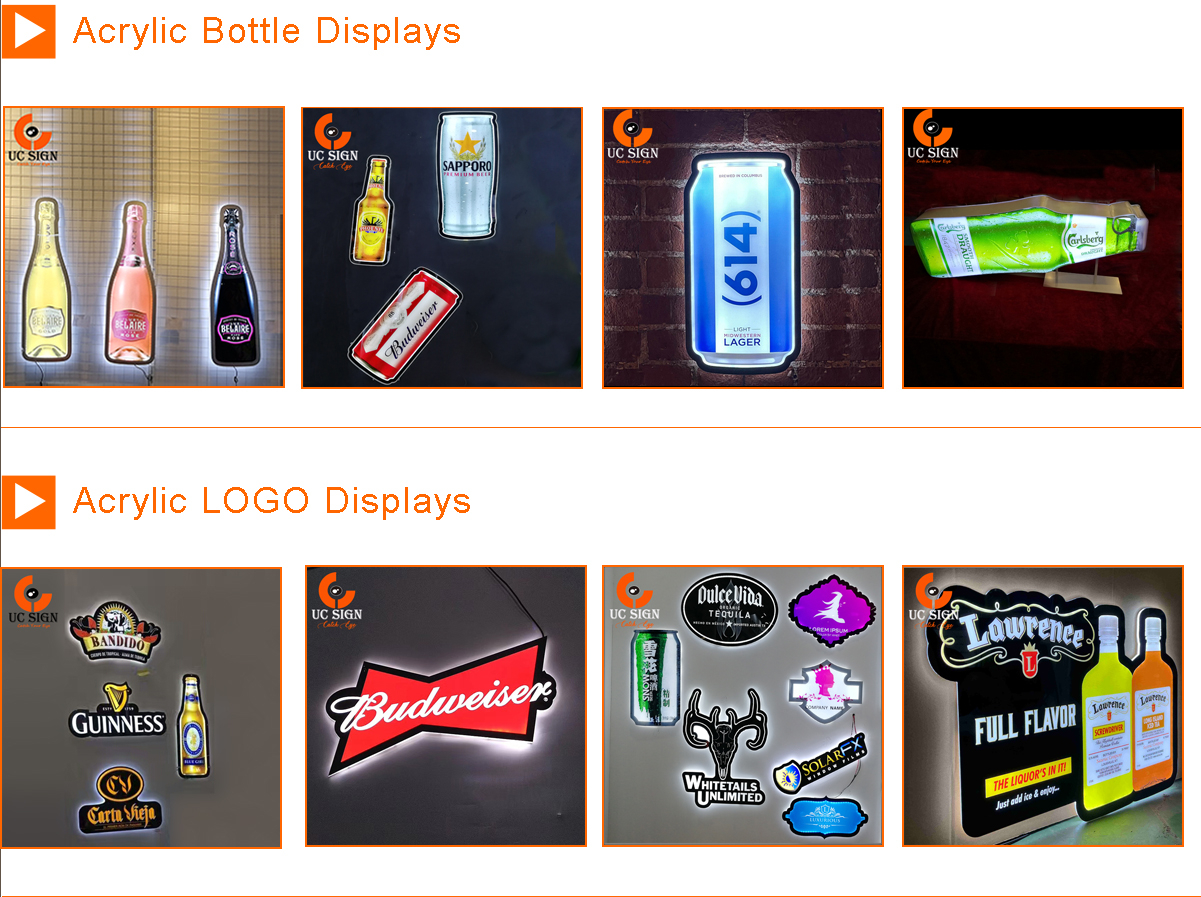This screenshot has height=897, width=1201.
Task: Open the Budweiser bowtie sign image
Action: tap(445, 706)
